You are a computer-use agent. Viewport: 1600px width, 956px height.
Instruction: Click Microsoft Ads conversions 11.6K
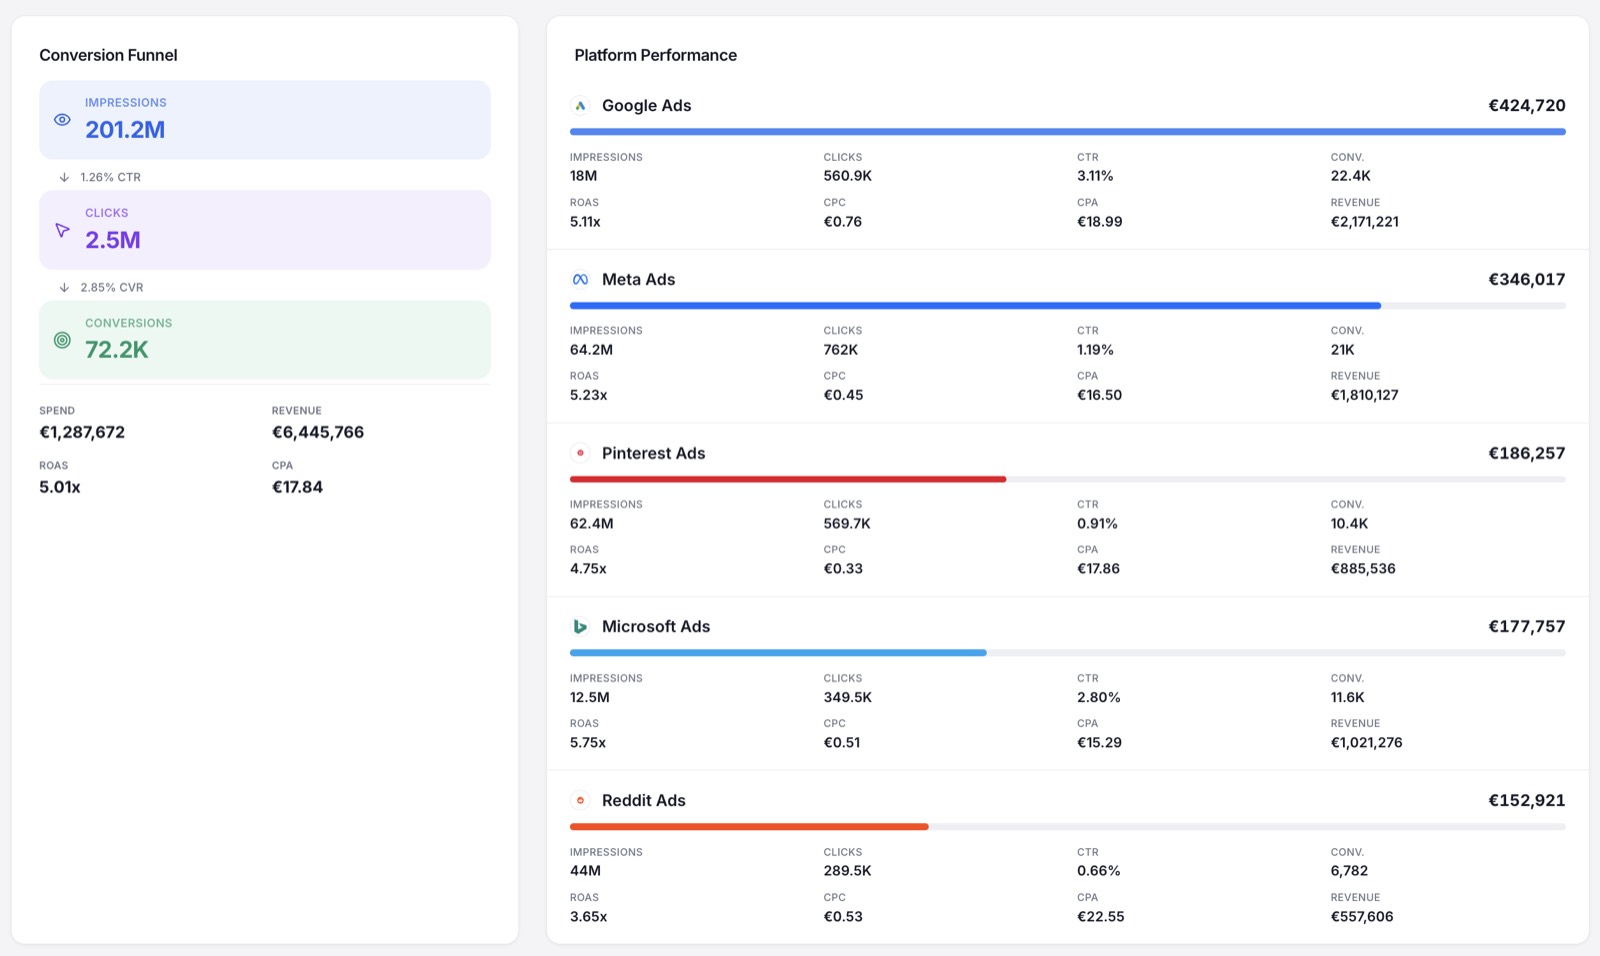click(x=1347, y=697)
